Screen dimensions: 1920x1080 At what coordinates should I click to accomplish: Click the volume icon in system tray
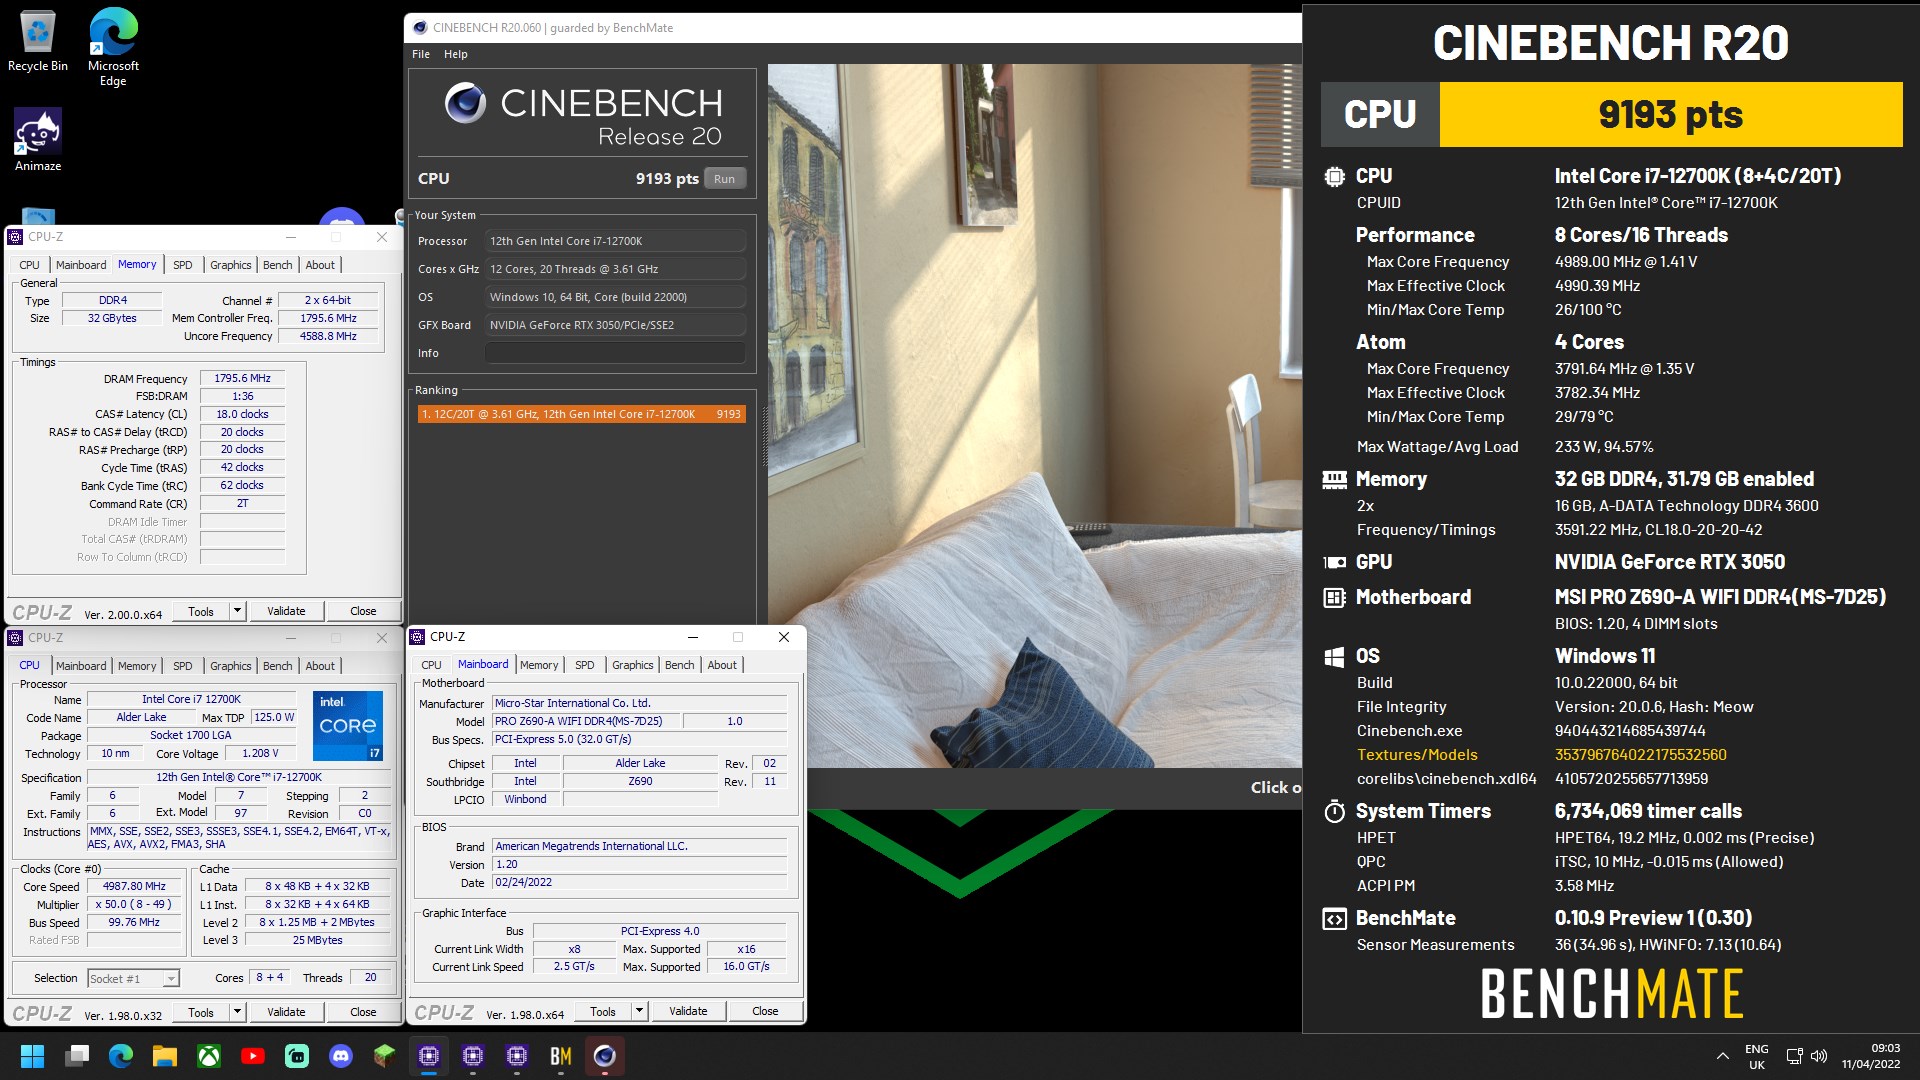point(1819,1056)
